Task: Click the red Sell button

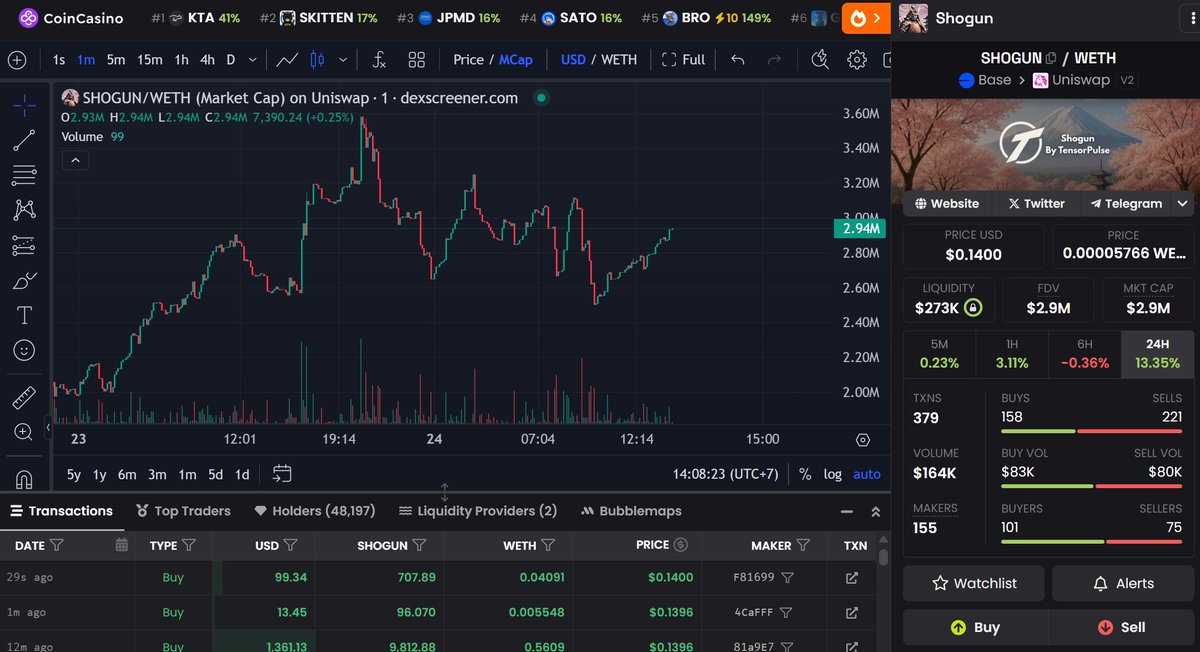Action: (x=1121, y=627)
